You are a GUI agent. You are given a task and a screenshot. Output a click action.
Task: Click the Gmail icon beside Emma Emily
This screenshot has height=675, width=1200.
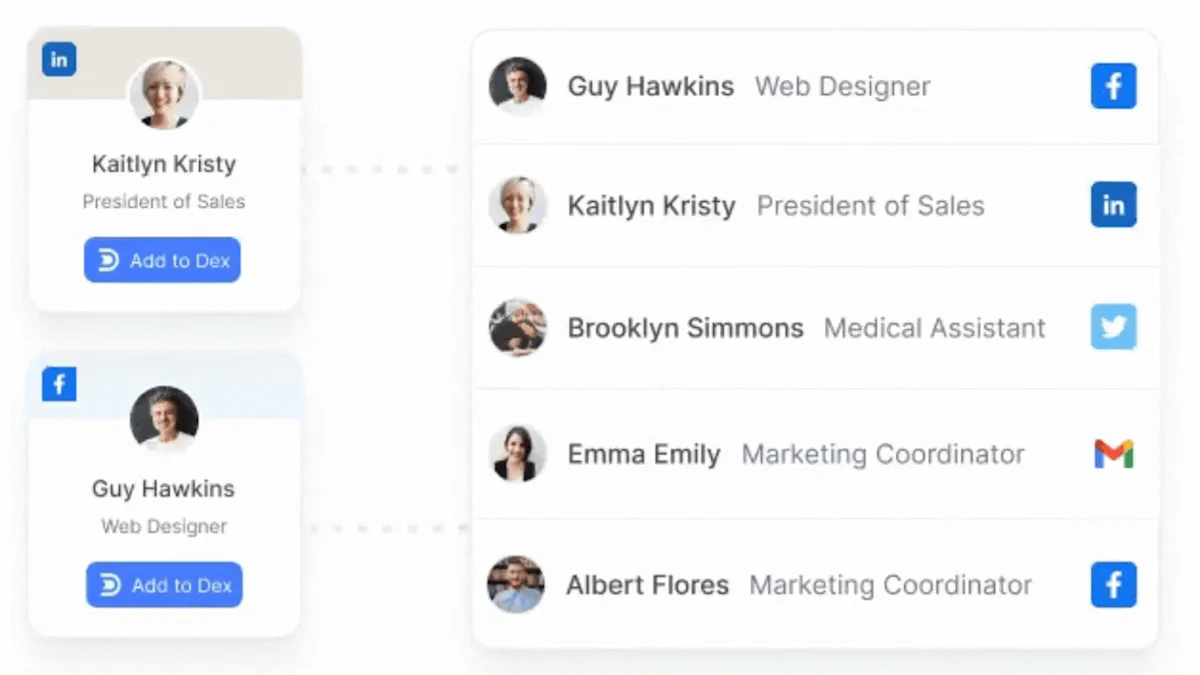(1113, 454)
